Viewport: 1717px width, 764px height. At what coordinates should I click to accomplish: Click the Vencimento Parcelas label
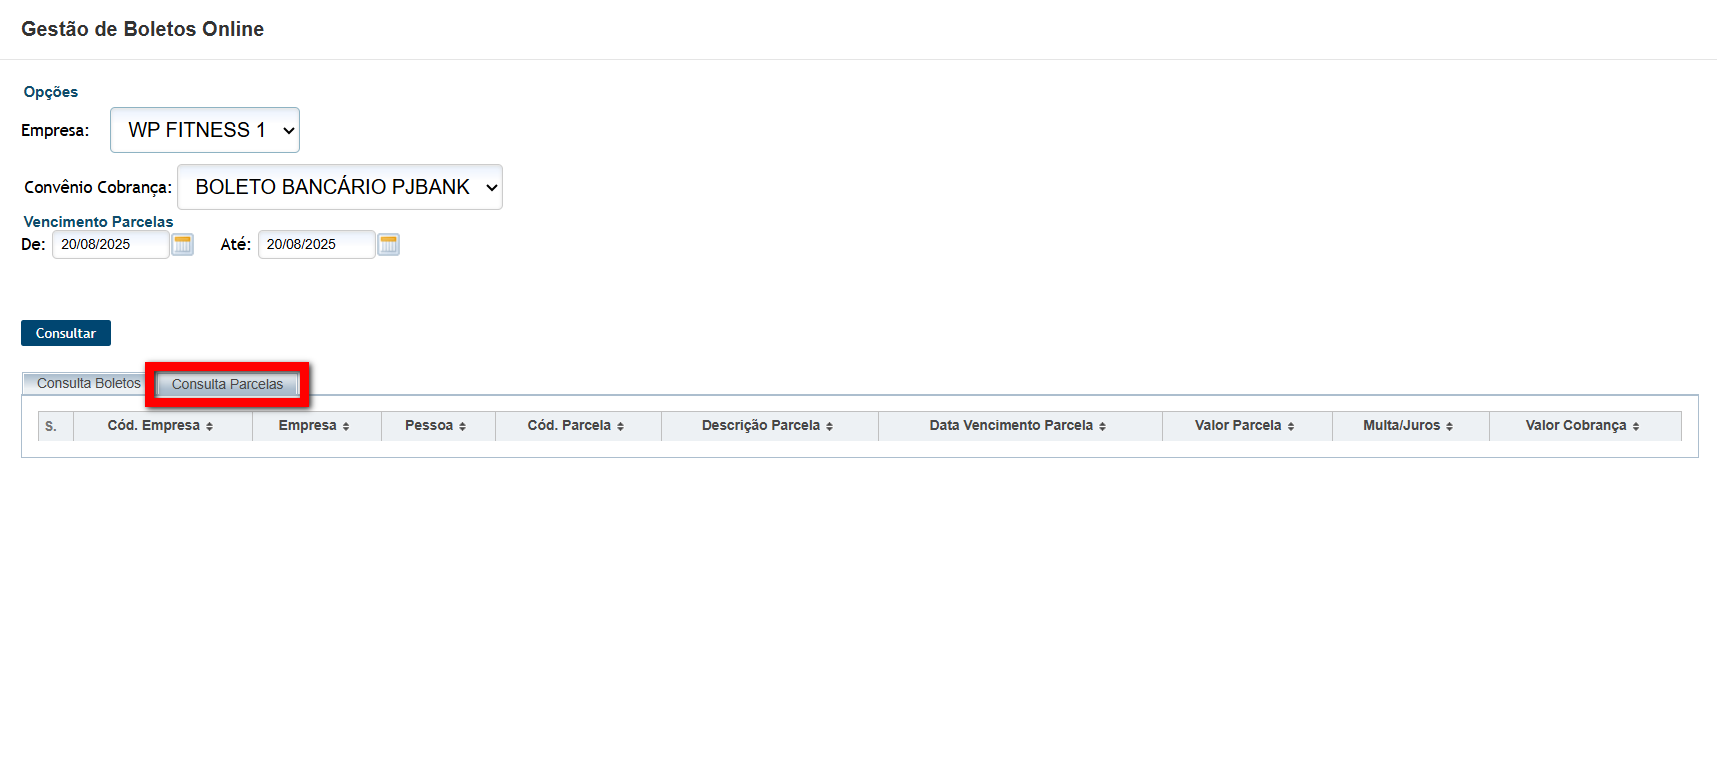tap(98, 222)
